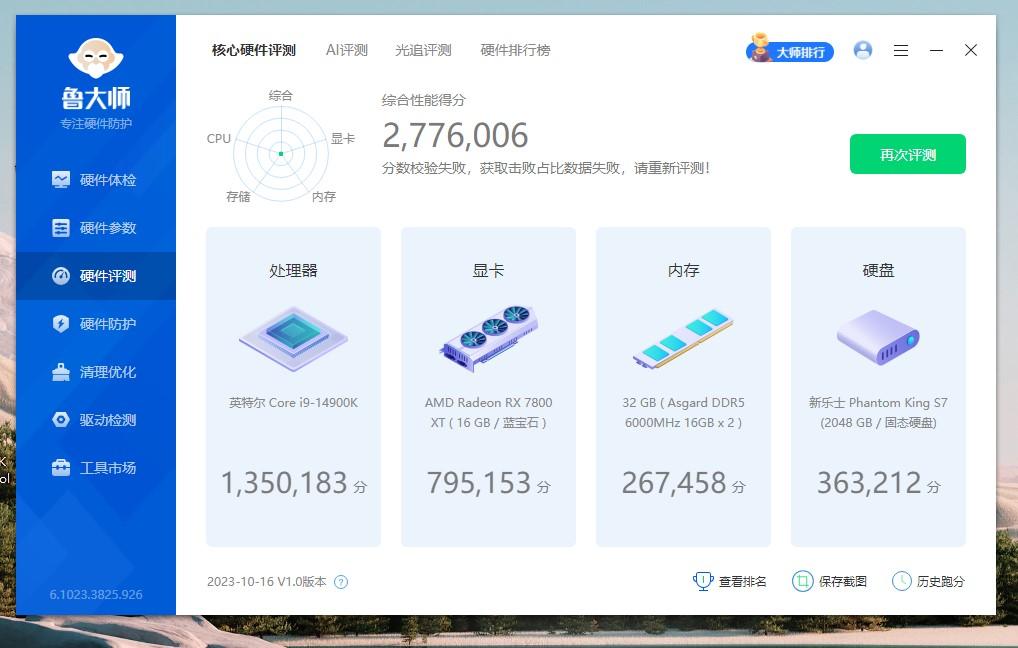Click the 处理器 card title
The image size is (1018, 648).
tap(293, 270)
